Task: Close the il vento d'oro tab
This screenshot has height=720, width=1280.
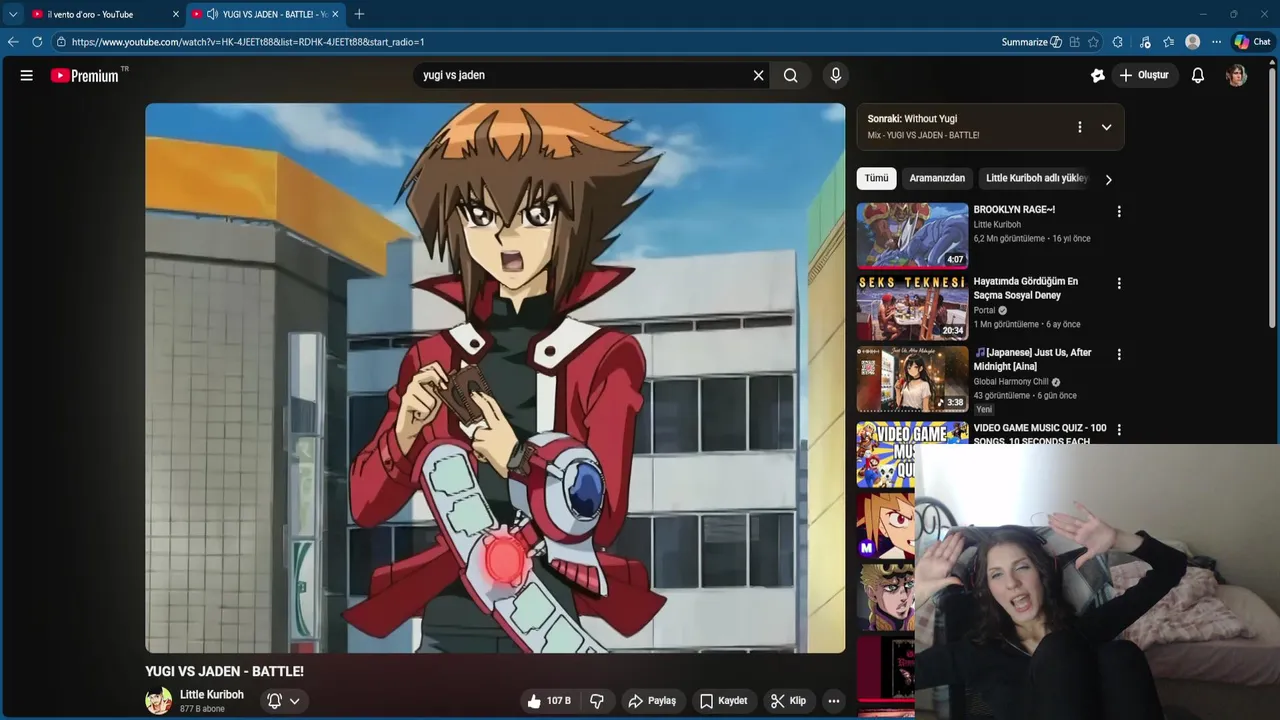Action: click(x=176, y=14)
